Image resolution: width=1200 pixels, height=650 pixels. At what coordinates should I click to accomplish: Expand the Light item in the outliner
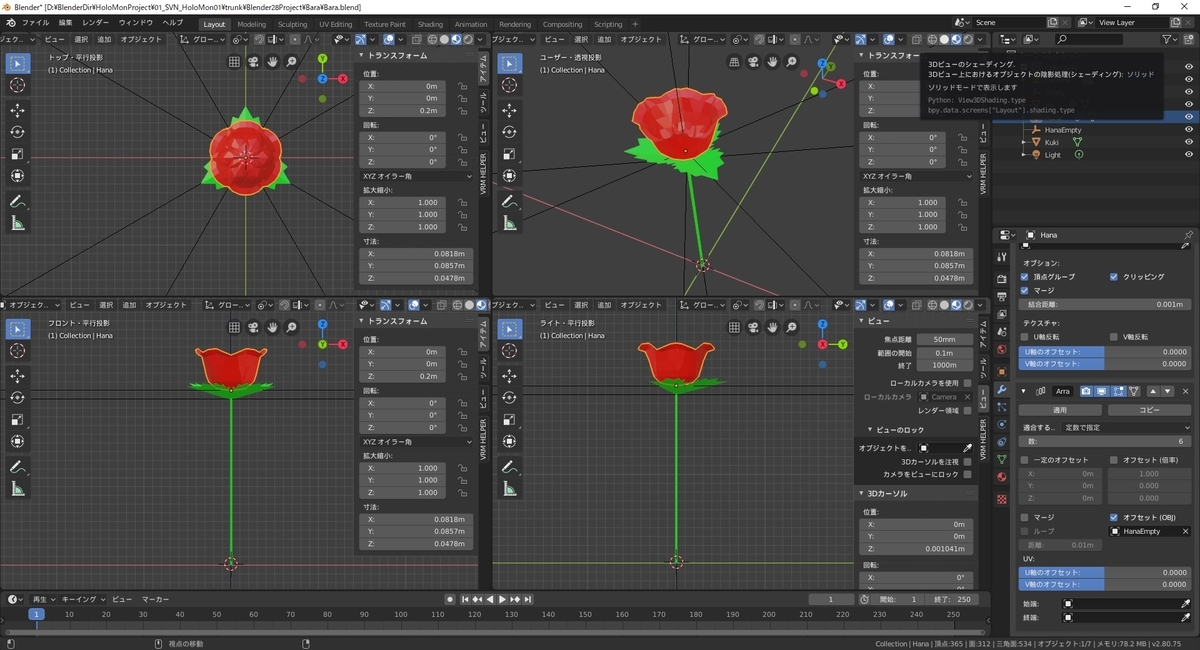click(1024, 155)
